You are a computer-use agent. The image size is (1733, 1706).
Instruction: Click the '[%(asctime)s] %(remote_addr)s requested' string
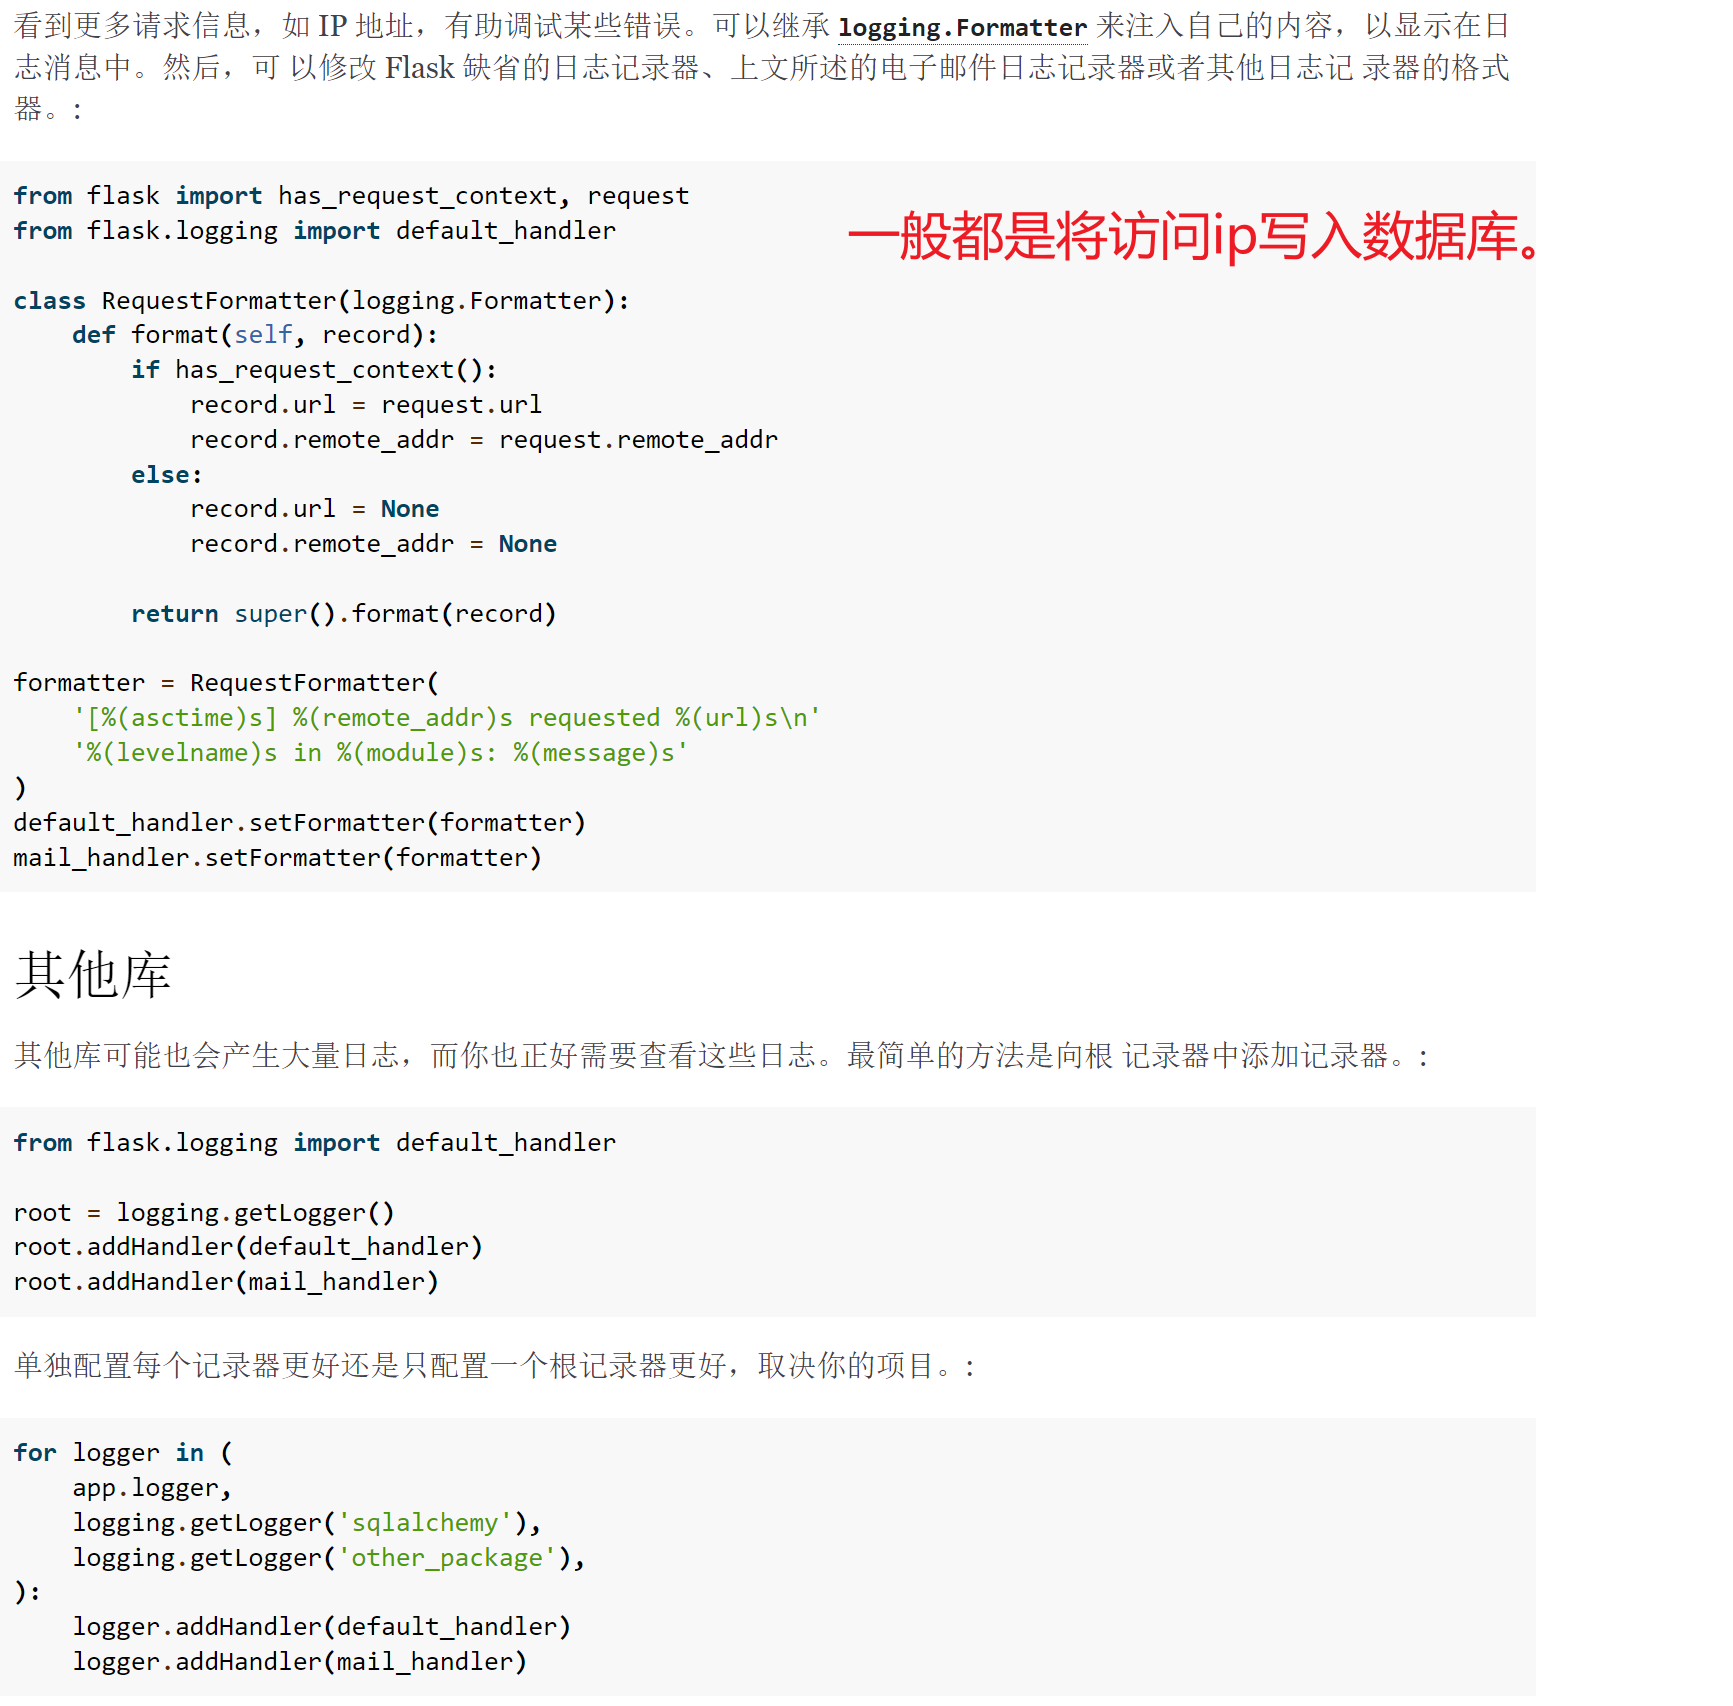pos(446,718)
